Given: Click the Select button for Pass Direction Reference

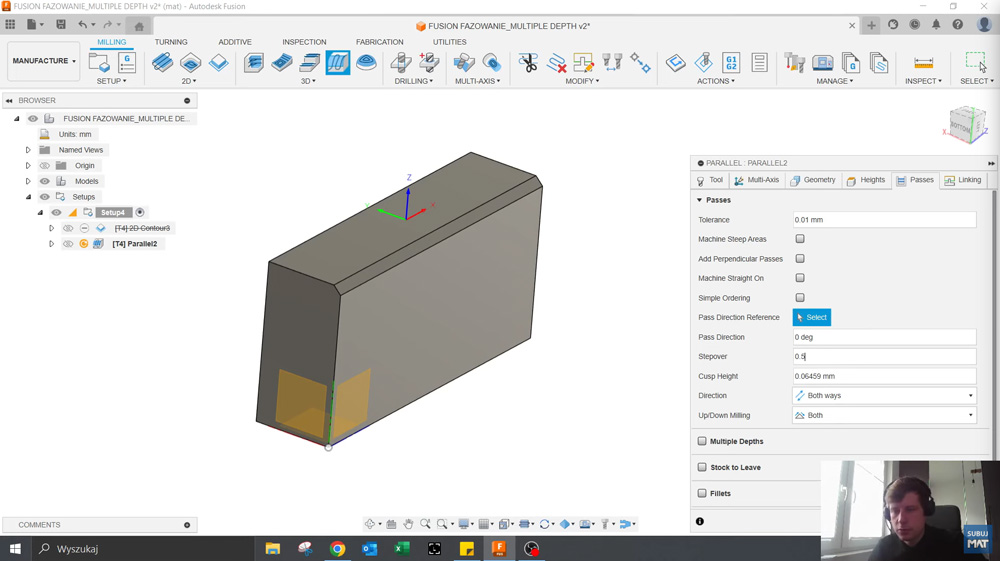Looking at the screenshot, I should pos(811,317).
